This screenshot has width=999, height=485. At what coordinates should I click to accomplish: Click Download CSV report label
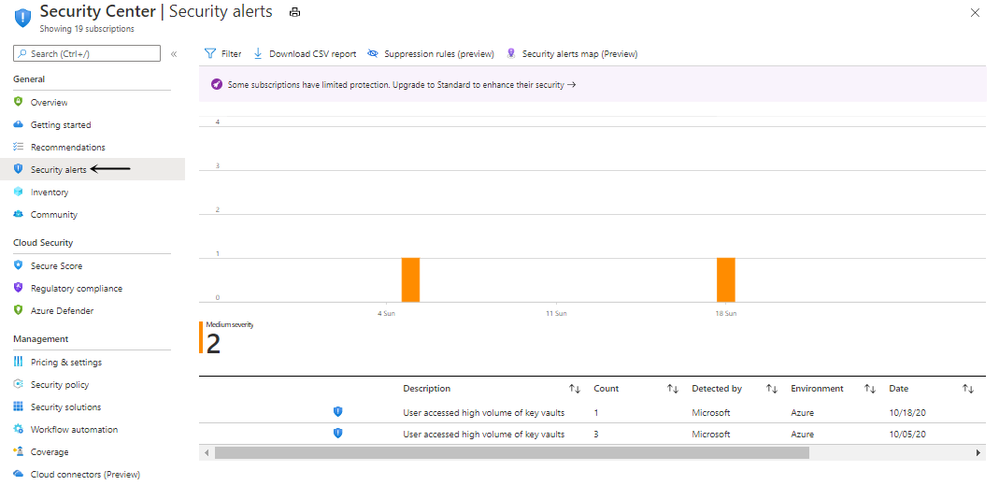pyautogui.click(x=313, y=54)
